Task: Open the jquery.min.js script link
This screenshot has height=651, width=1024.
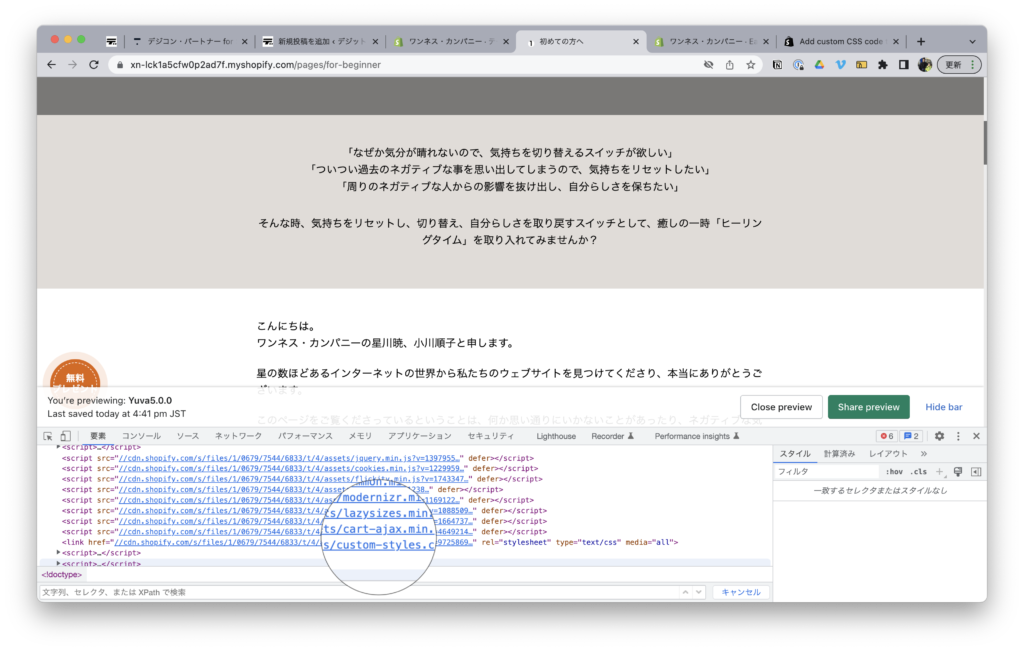Action: pyautogui.click(x=289, y=458)
